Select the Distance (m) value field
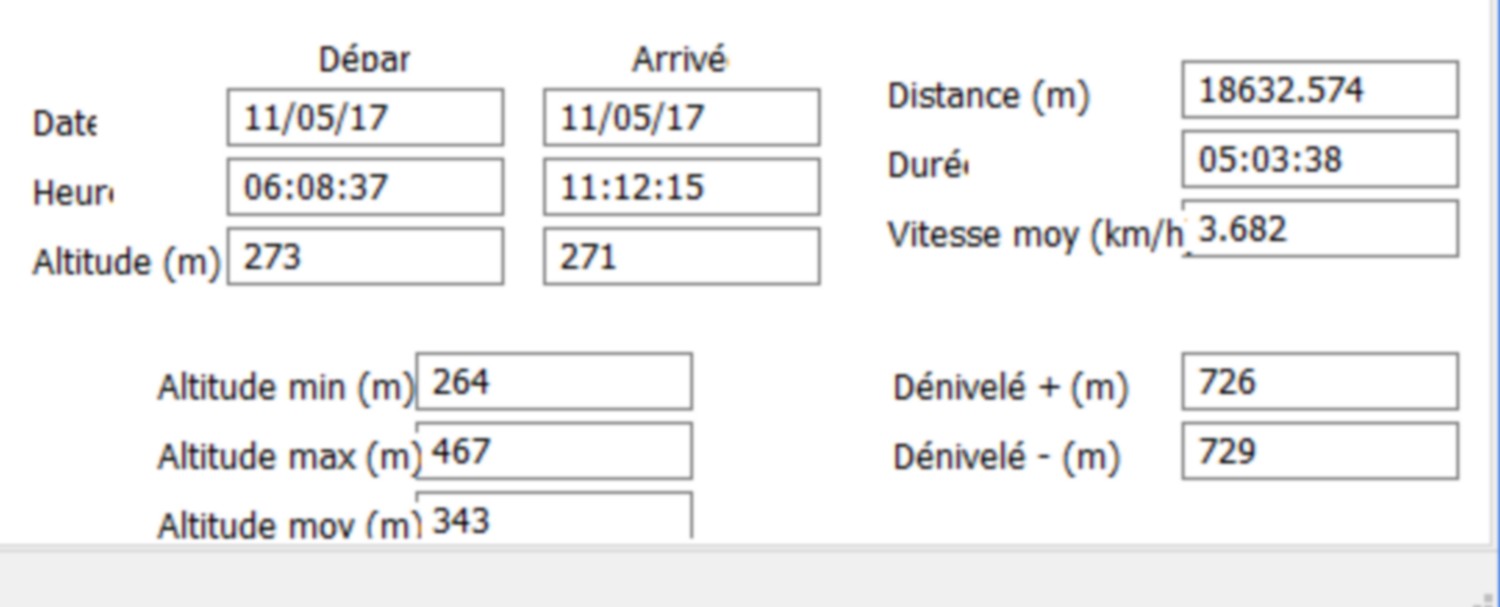Viewport: 1500px width, 607px height. (1320, 90)
